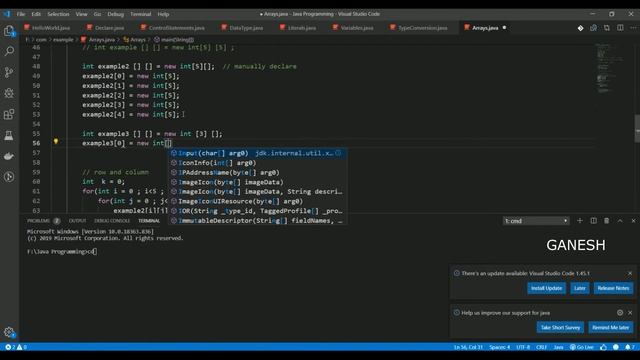Image resolution: width=640 pixels, height=360 pixels.
Task: Open the Search view in activity bar
Action: pyautogui.click(x=9, y=51)
